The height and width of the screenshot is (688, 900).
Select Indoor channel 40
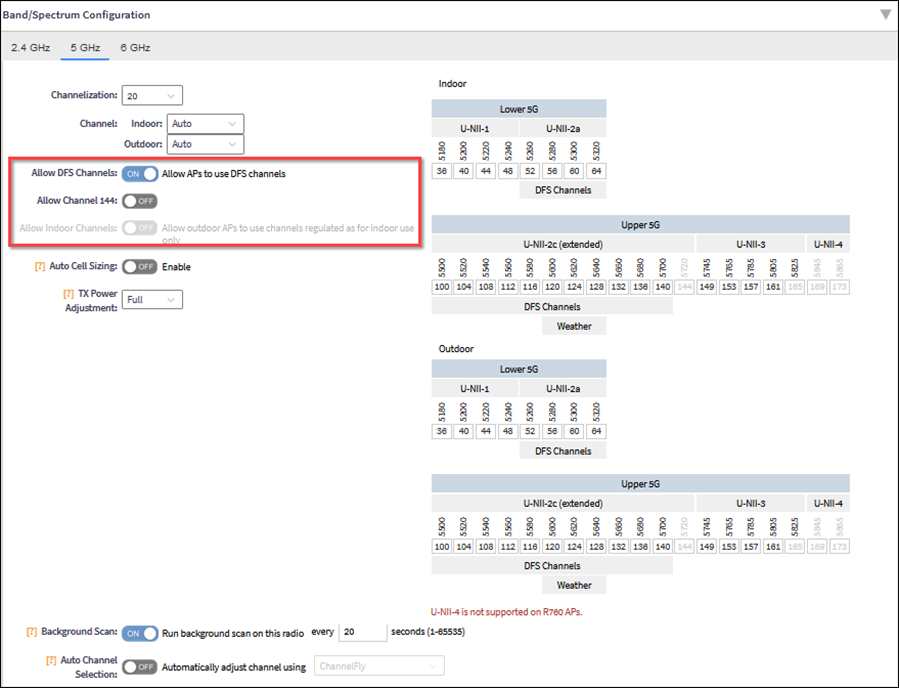(x=464, y=171)
